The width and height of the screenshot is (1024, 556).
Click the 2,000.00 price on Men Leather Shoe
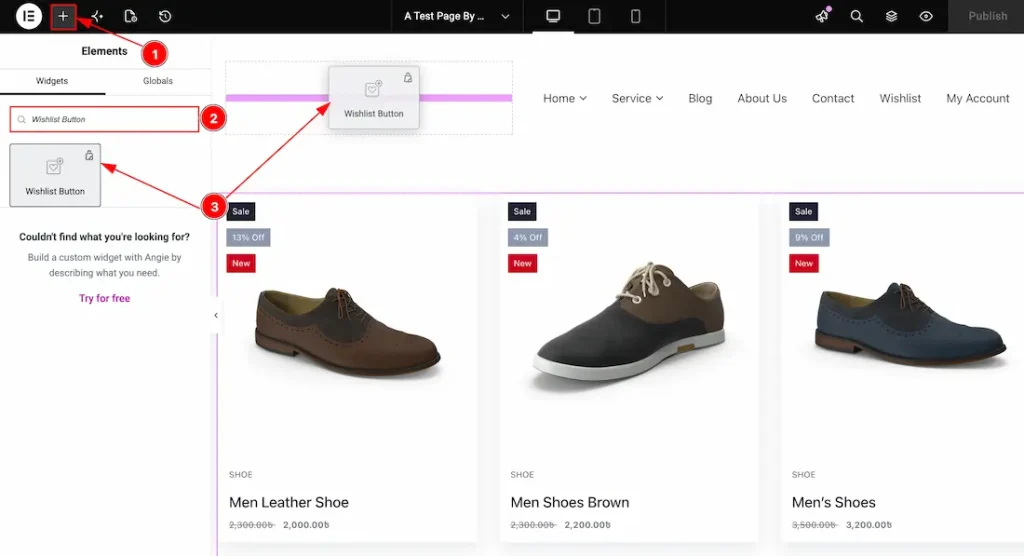click(306, 525)
